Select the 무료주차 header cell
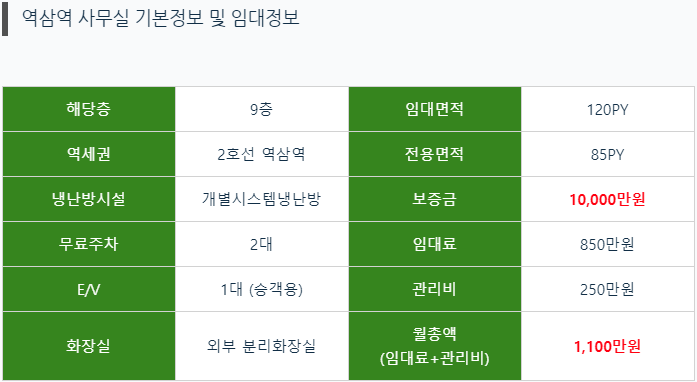697x382 pixels. [89, 244]
